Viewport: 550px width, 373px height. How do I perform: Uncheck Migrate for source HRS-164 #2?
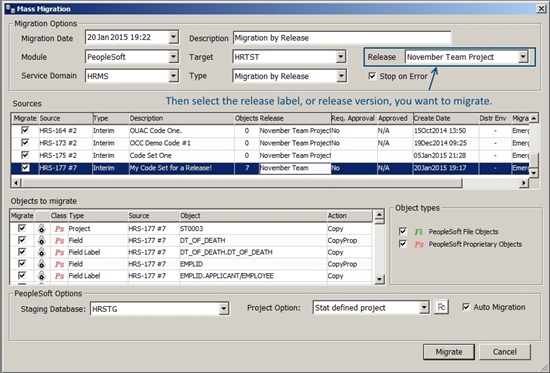[x=25, y=130]
